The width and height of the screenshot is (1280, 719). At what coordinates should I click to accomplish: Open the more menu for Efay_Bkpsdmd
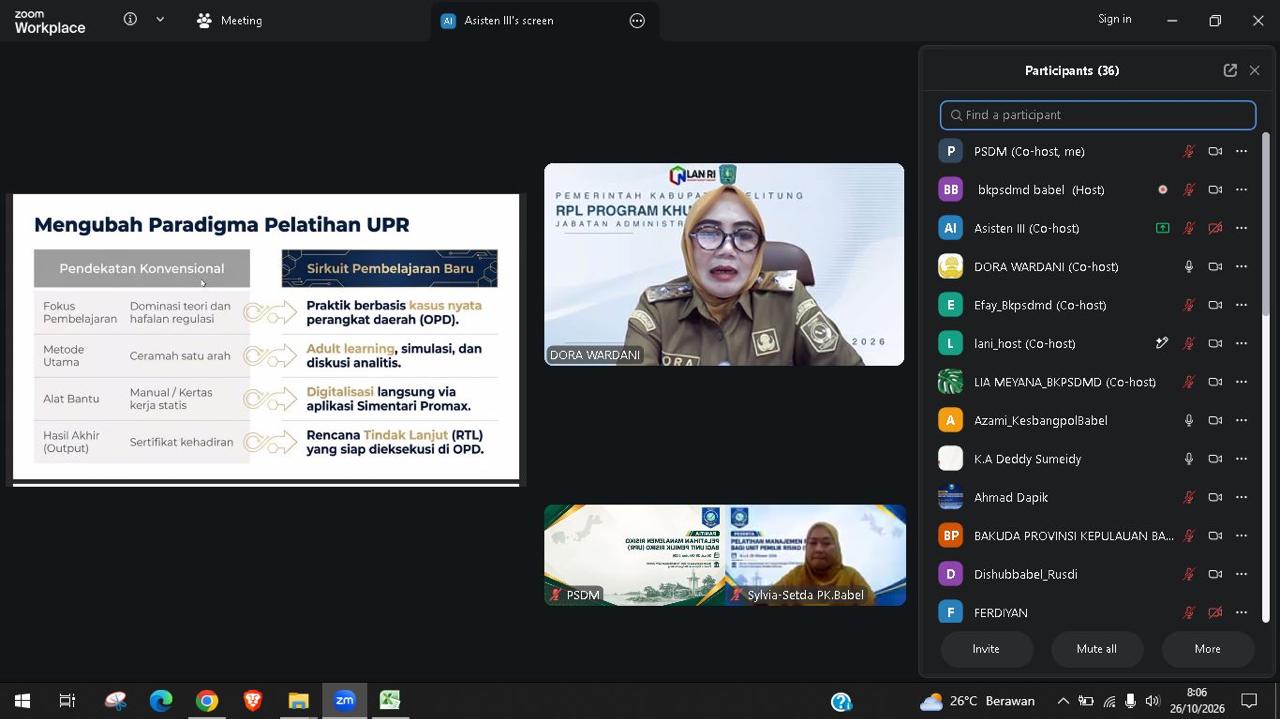pos(1241,305)
